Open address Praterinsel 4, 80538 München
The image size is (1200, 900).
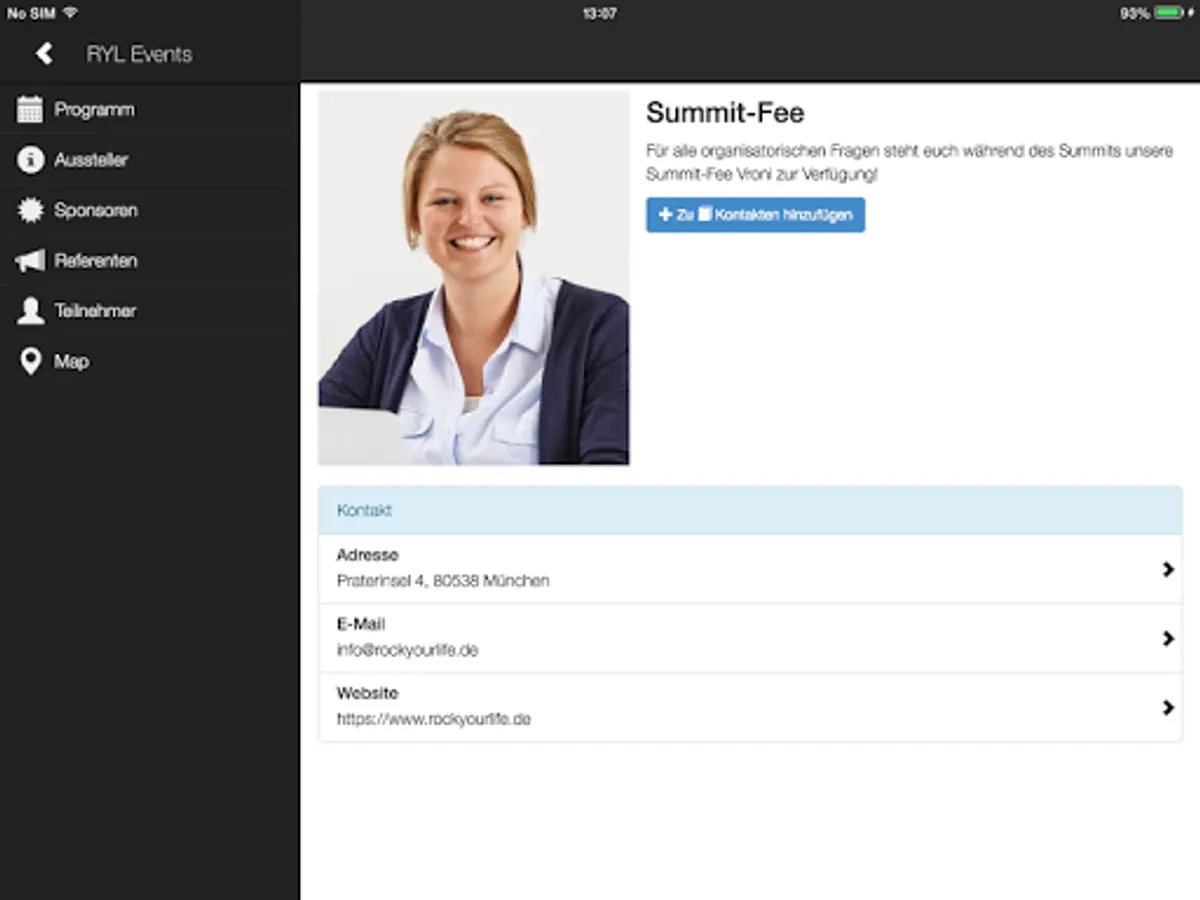(443, 581)
